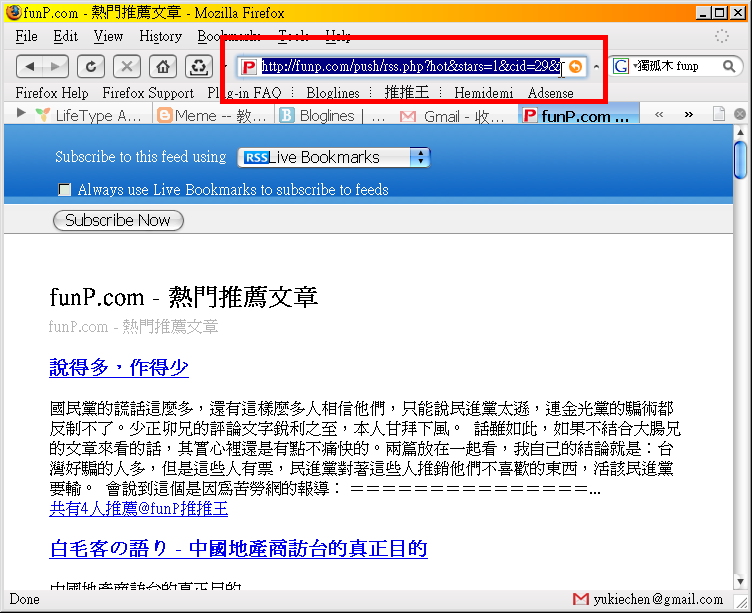Open the Google search engine selector
Viewport: 752px width, 613px height.
pos(622,66)
